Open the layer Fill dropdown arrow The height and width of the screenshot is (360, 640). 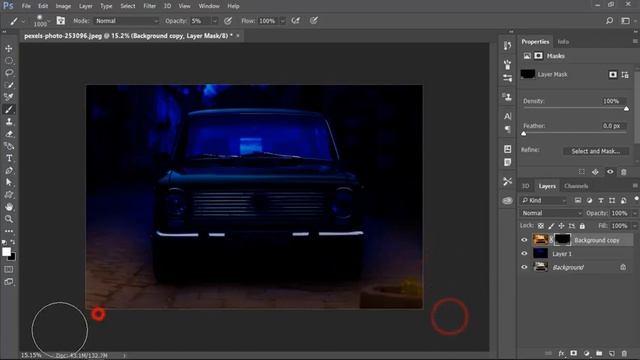click(634, 226)
